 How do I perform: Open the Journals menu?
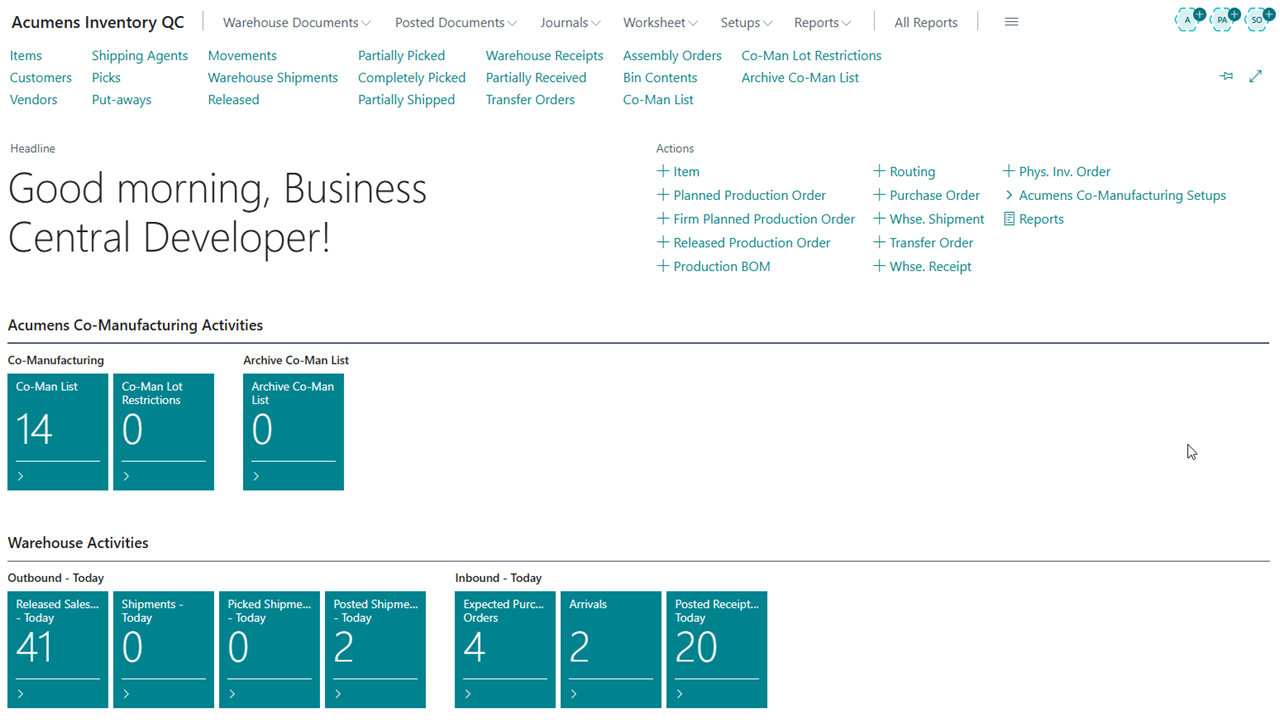[x=570, y=22]
